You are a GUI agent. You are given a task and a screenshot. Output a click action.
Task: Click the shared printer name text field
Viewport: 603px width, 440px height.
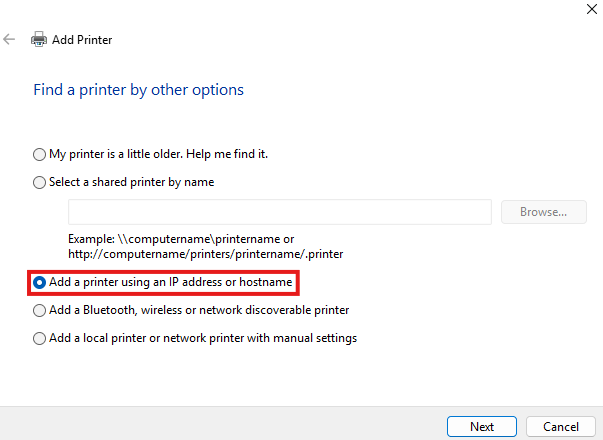(280, 212)
